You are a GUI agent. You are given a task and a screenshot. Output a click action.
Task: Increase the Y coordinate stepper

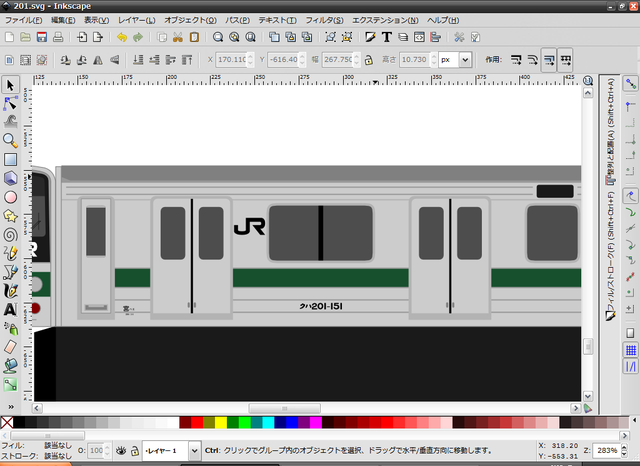pos(302,56)
